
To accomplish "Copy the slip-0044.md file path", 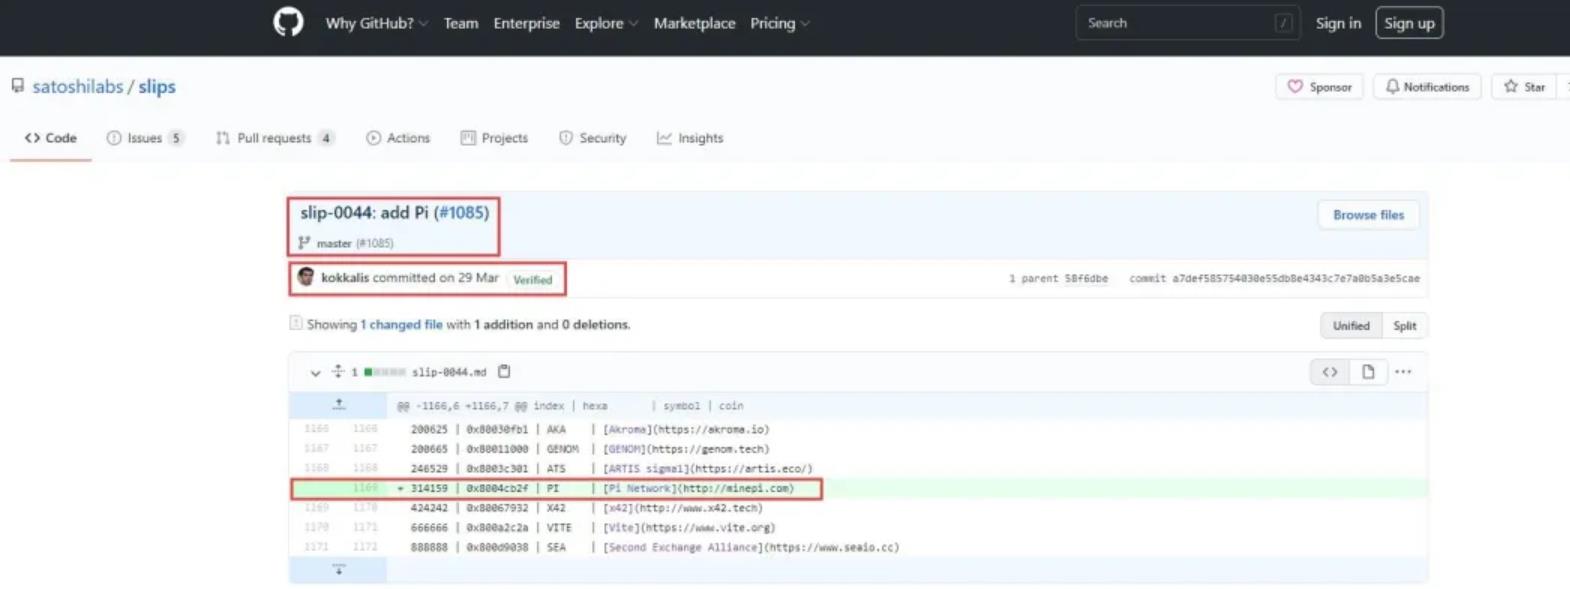I will coord(504,372).
